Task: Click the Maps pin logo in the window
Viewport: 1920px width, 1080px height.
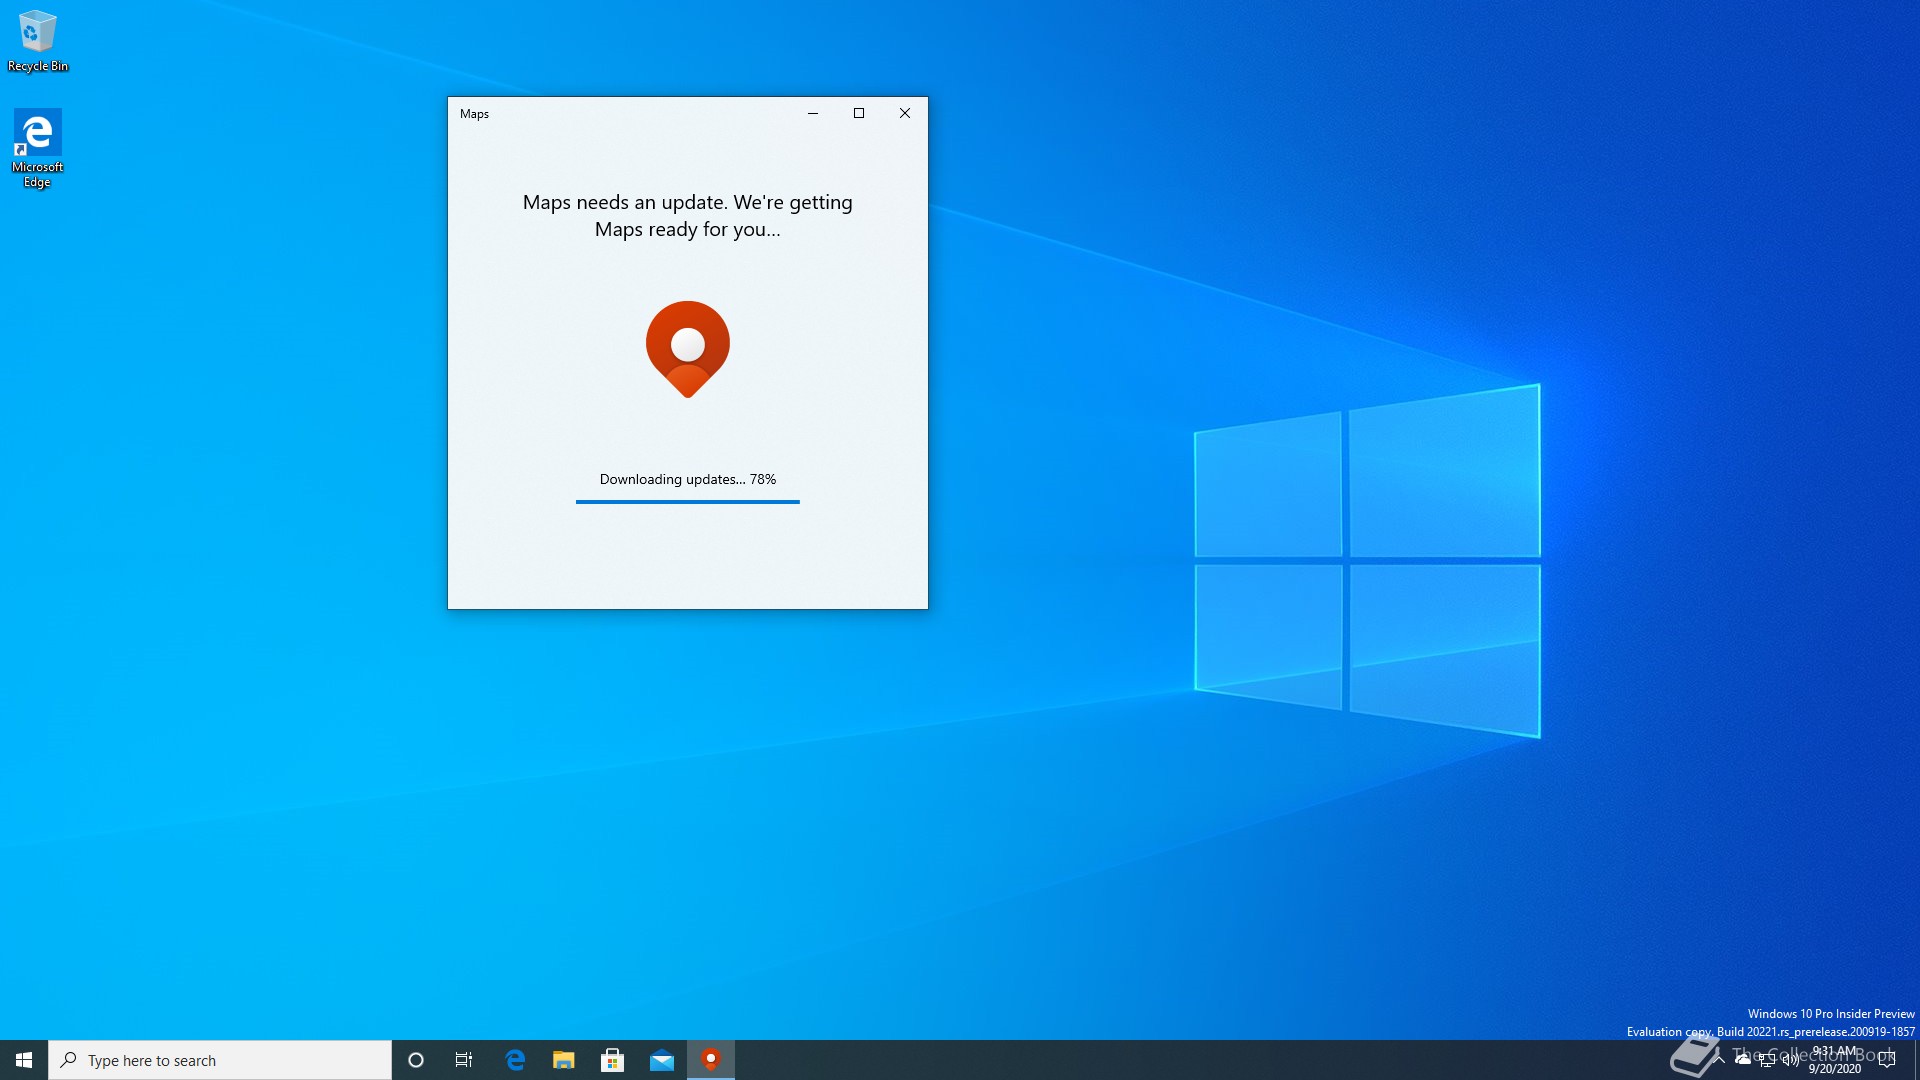Action: point(687,348)
